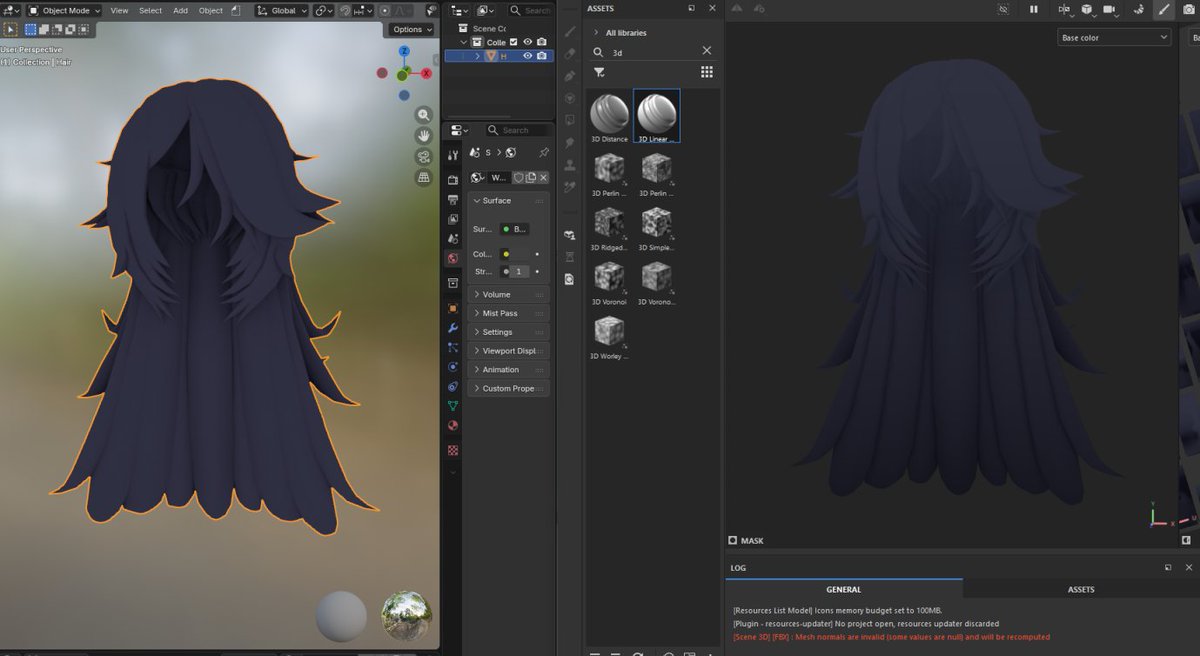Open the Object menu in Blender header

coord(211,10)
